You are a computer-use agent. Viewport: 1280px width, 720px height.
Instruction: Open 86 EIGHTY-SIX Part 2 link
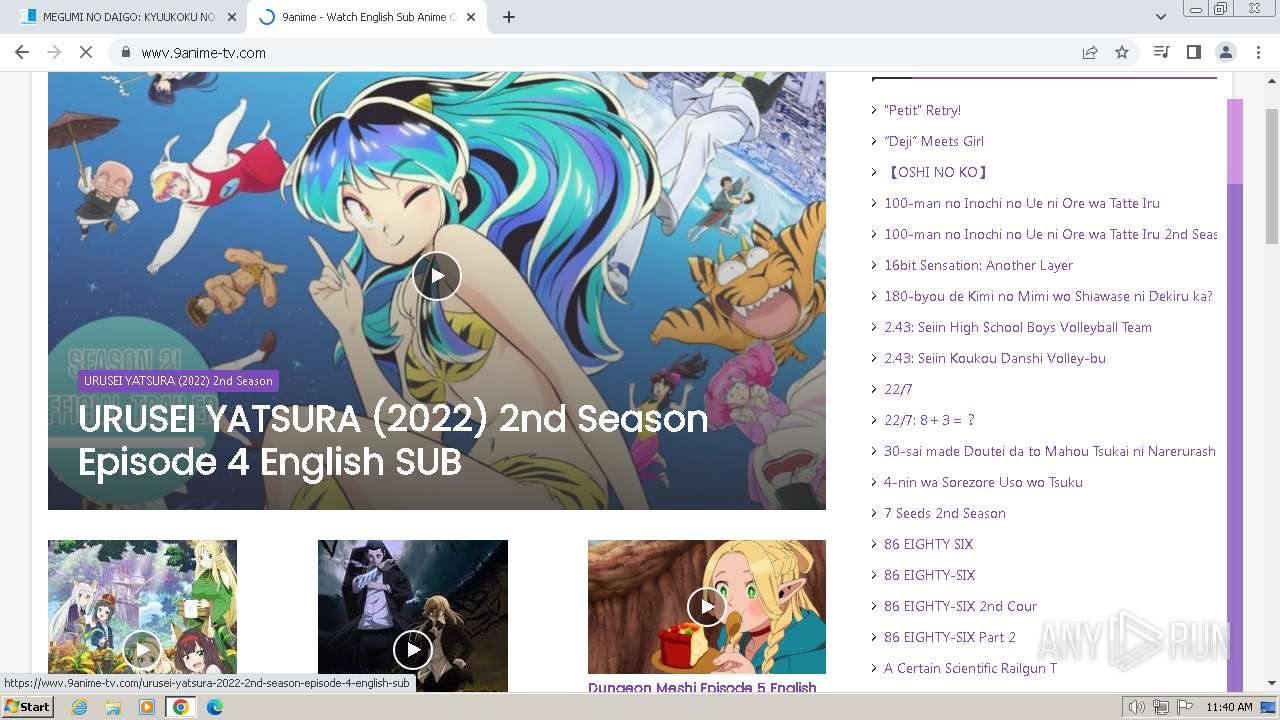coord(950,637)
